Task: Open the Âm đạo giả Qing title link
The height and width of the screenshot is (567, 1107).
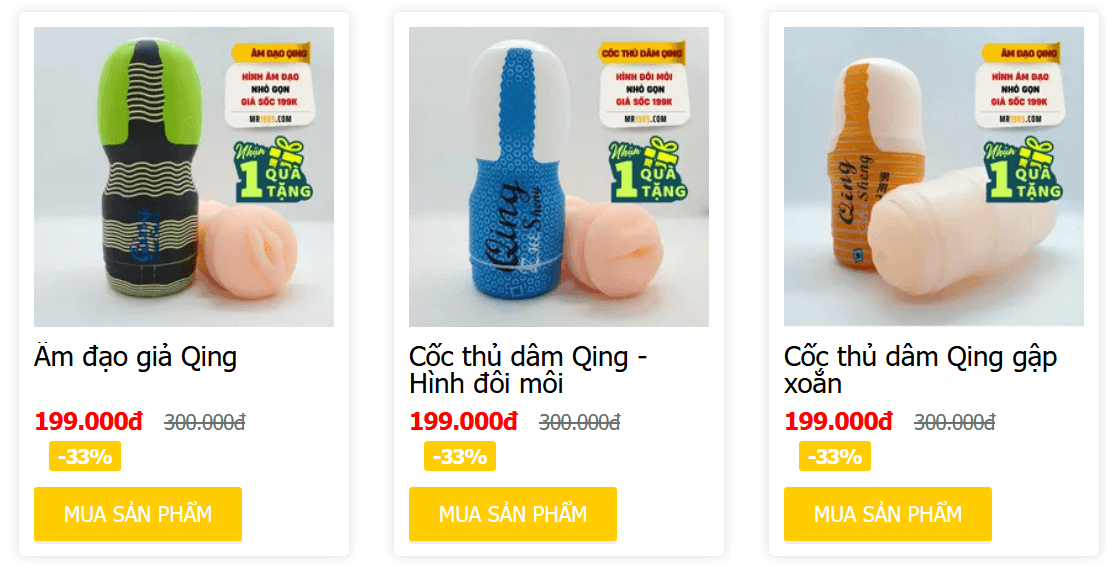Action: click(x=136, y=357)
